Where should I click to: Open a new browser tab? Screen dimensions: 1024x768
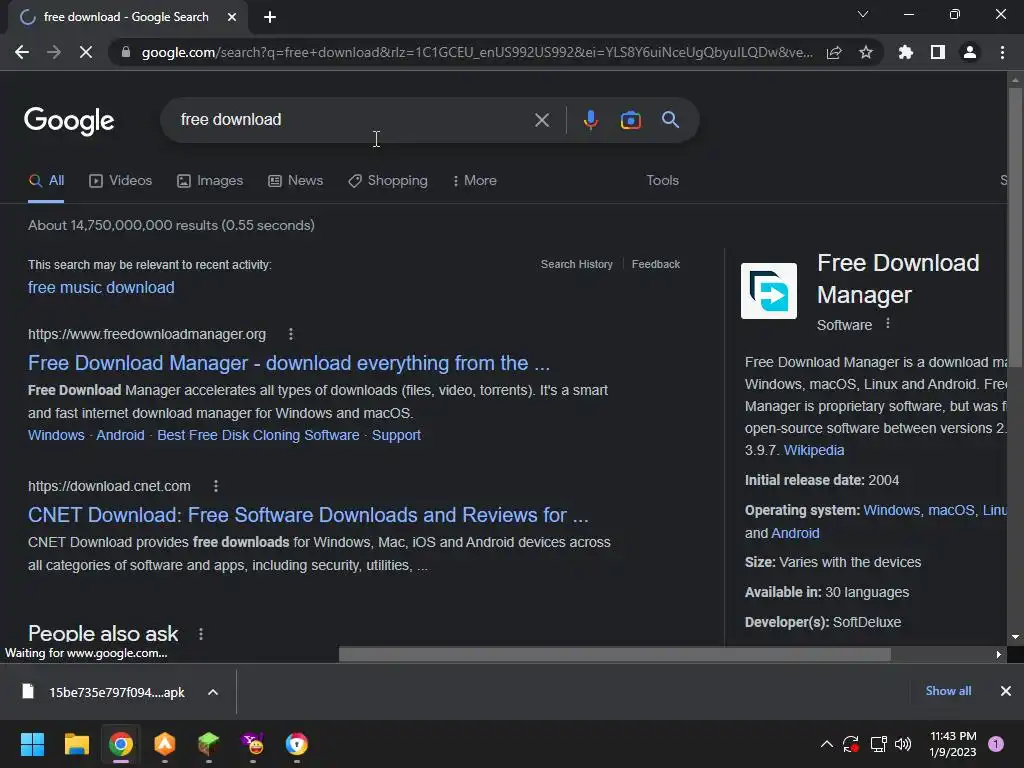[270, 17]
